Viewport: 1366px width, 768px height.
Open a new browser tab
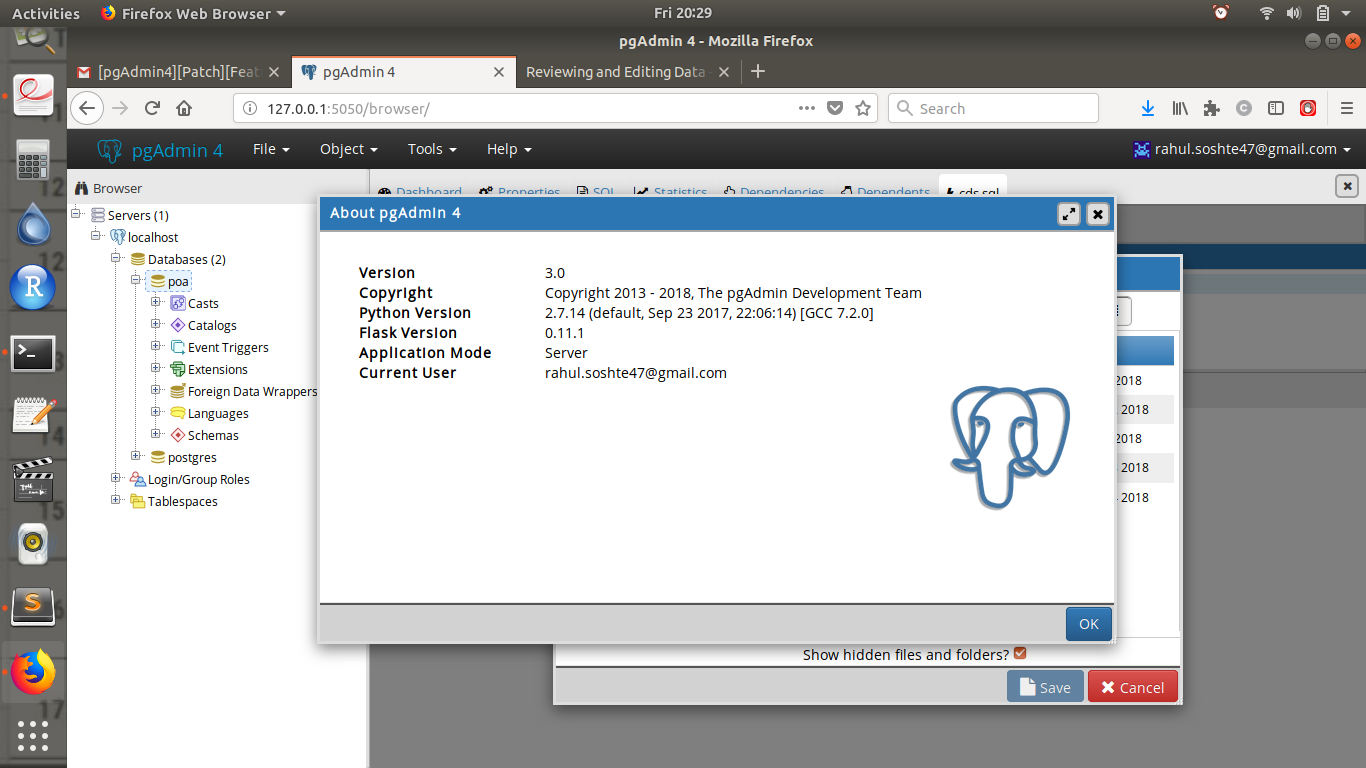tap(758, 71)
